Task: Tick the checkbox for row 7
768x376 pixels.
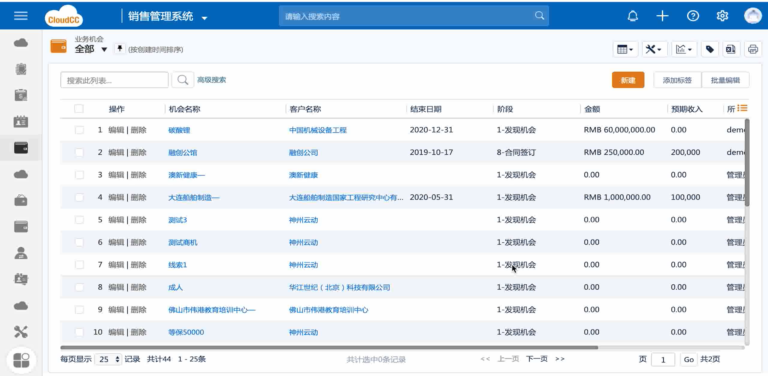Action: pyautogui.click(x=79, y=264)
